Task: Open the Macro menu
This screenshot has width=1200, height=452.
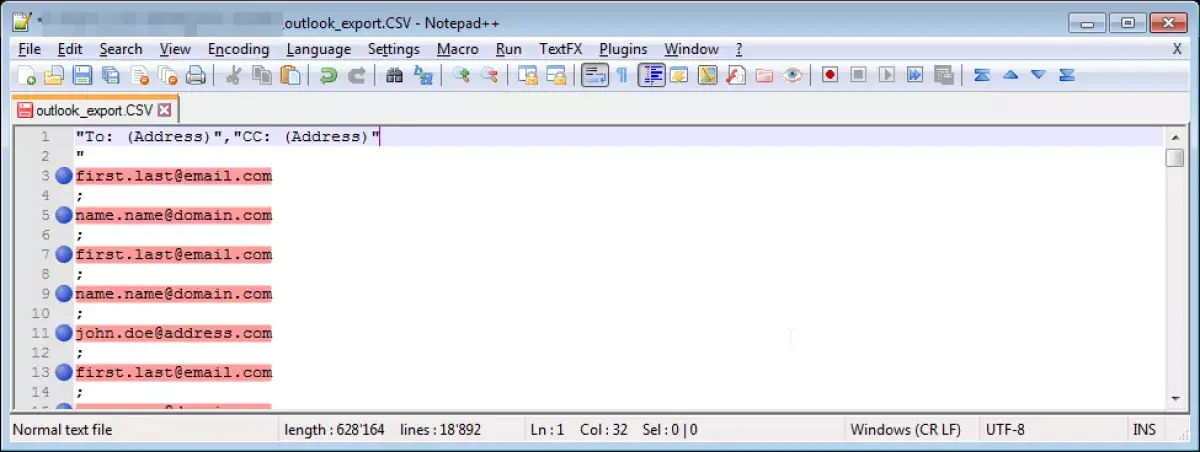Action: pyautogui.click(x=458, y=49)
